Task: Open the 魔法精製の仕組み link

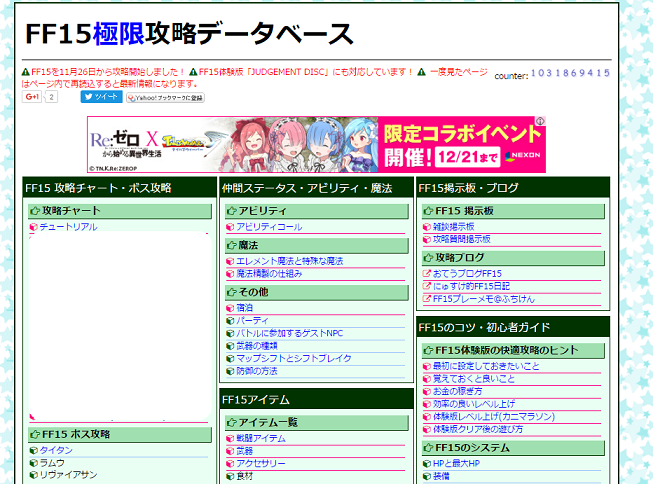Action: [269, 274]
